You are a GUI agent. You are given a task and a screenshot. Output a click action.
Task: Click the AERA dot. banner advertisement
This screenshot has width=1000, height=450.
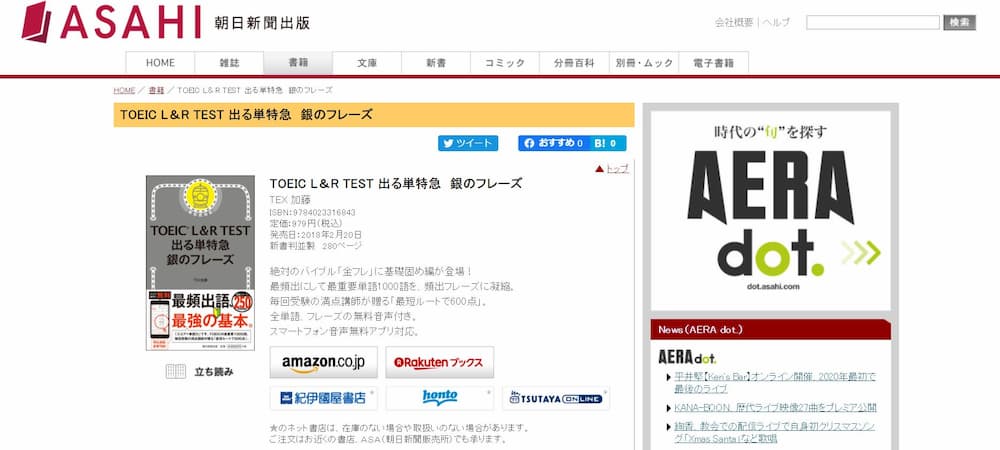770,210
